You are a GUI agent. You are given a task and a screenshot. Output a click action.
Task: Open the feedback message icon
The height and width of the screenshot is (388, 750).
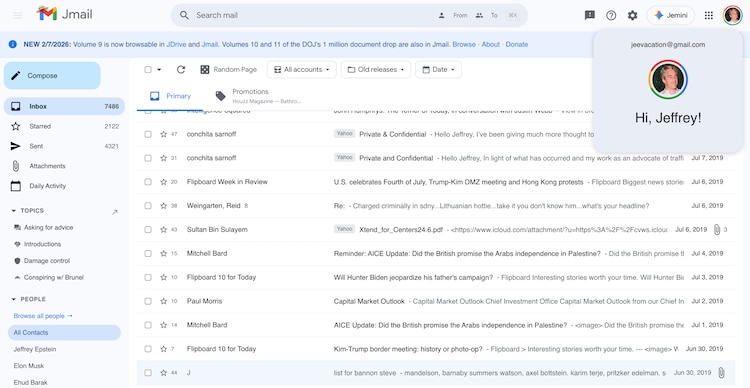click(590, 15)
